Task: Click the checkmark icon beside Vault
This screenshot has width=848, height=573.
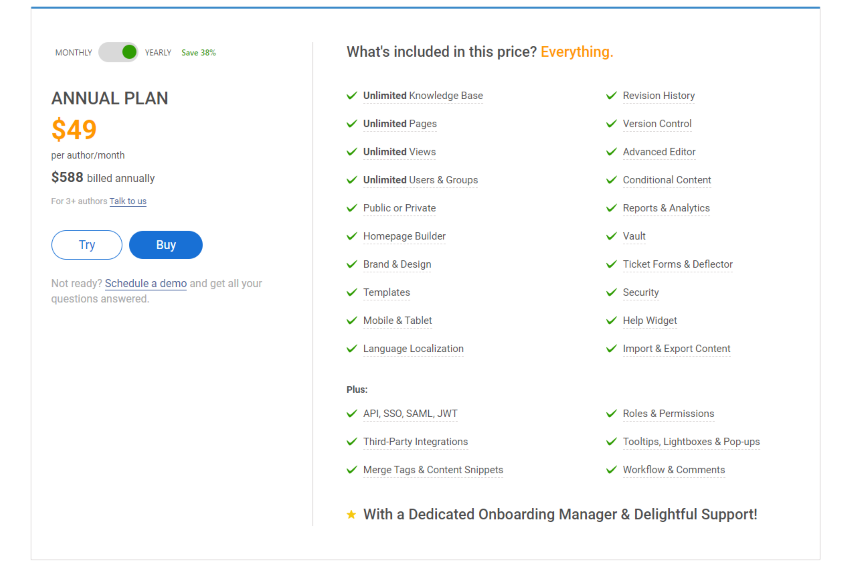Action: 612,236
